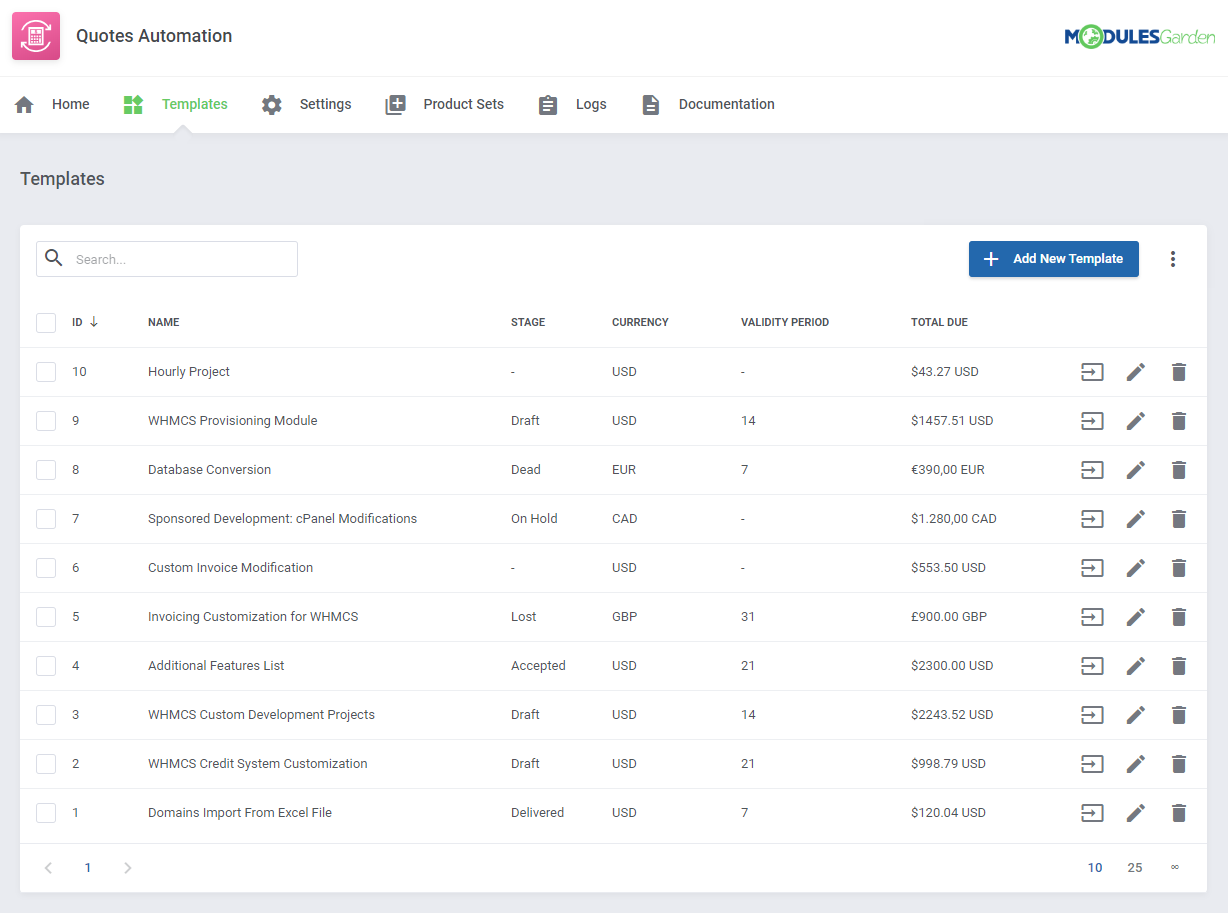Viewport: 1228px width, 913px height.
Task: Click the Quotes Automation module logo
Action: tap(35, 35)
